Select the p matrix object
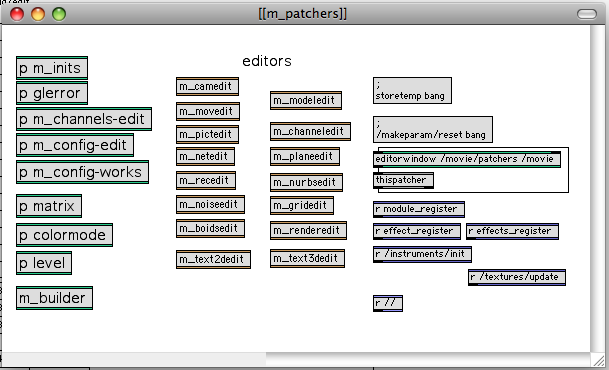 point(49,206)
